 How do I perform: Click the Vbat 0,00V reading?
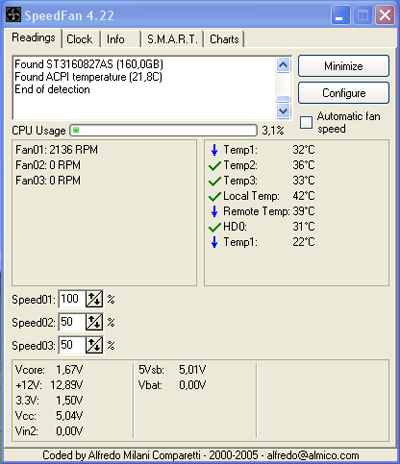point(172,385)
